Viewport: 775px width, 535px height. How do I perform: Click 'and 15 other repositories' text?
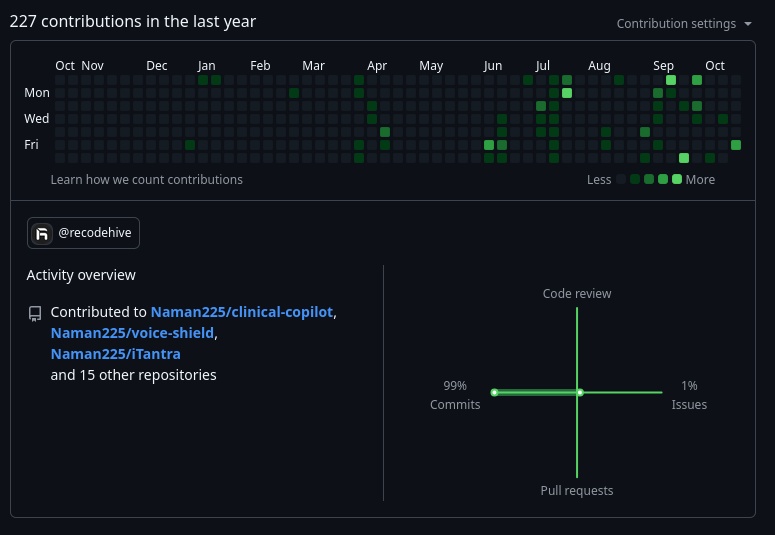pyautogui.click(x=133, y=375)
